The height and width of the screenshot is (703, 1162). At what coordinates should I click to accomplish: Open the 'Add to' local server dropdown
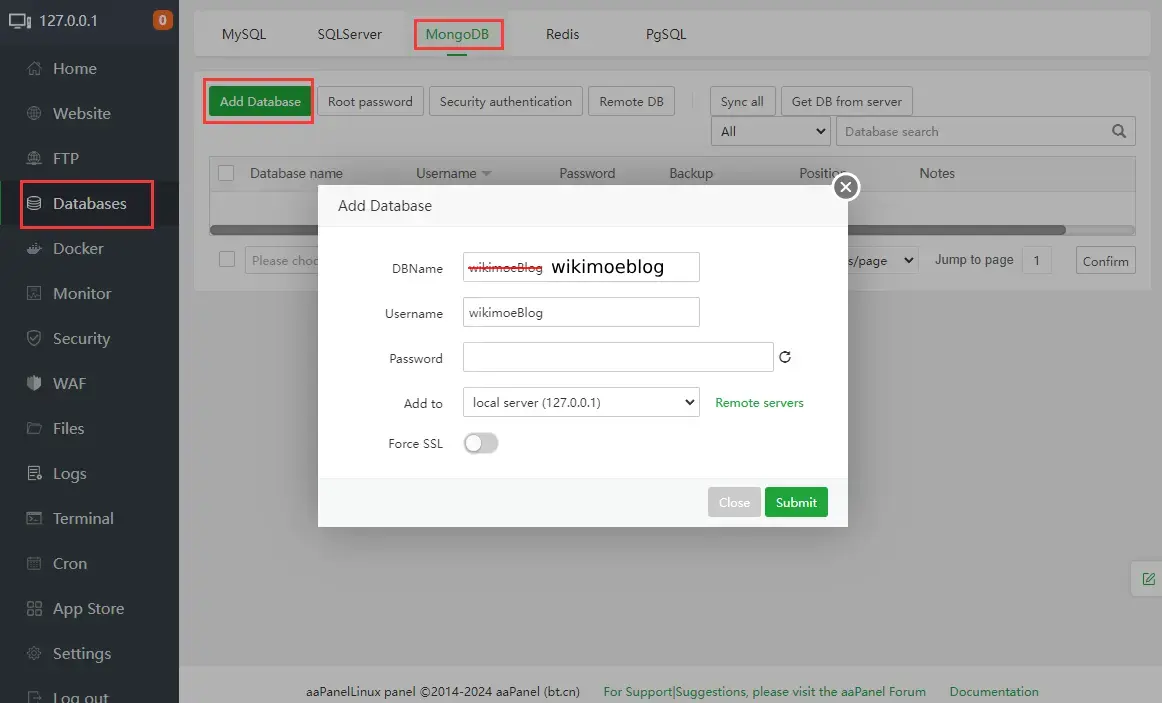pyautogui.click(x=580, y=402)
